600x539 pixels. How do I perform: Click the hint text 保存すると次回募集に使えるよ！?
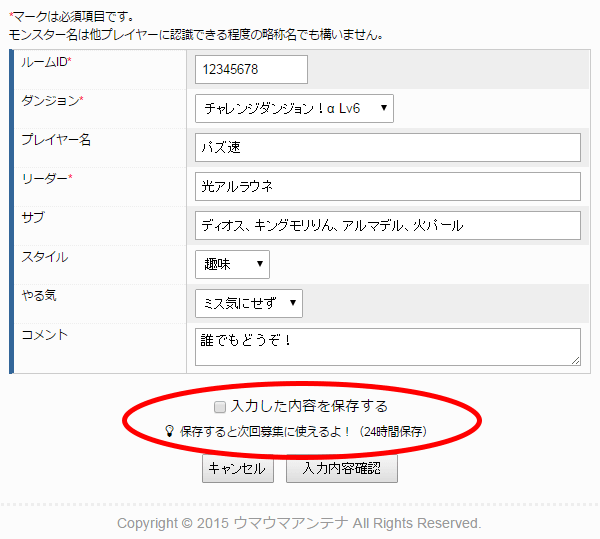pyautogui.click(x=264, y=432)
